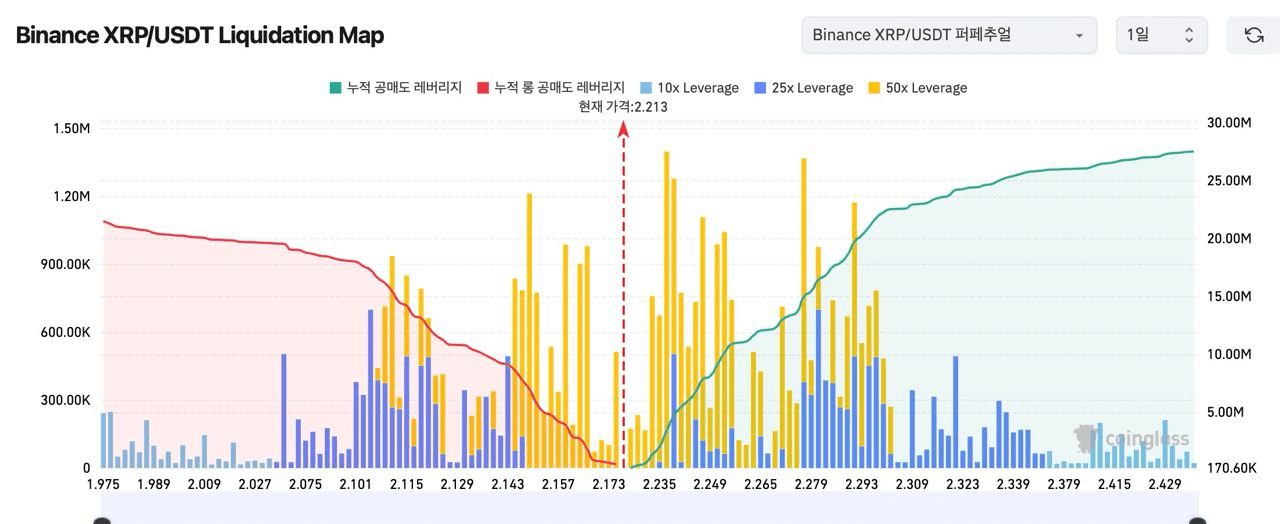Toggle the 10x Leverage legend entry
Screen dimensions: 1280x524
[689, 88]
